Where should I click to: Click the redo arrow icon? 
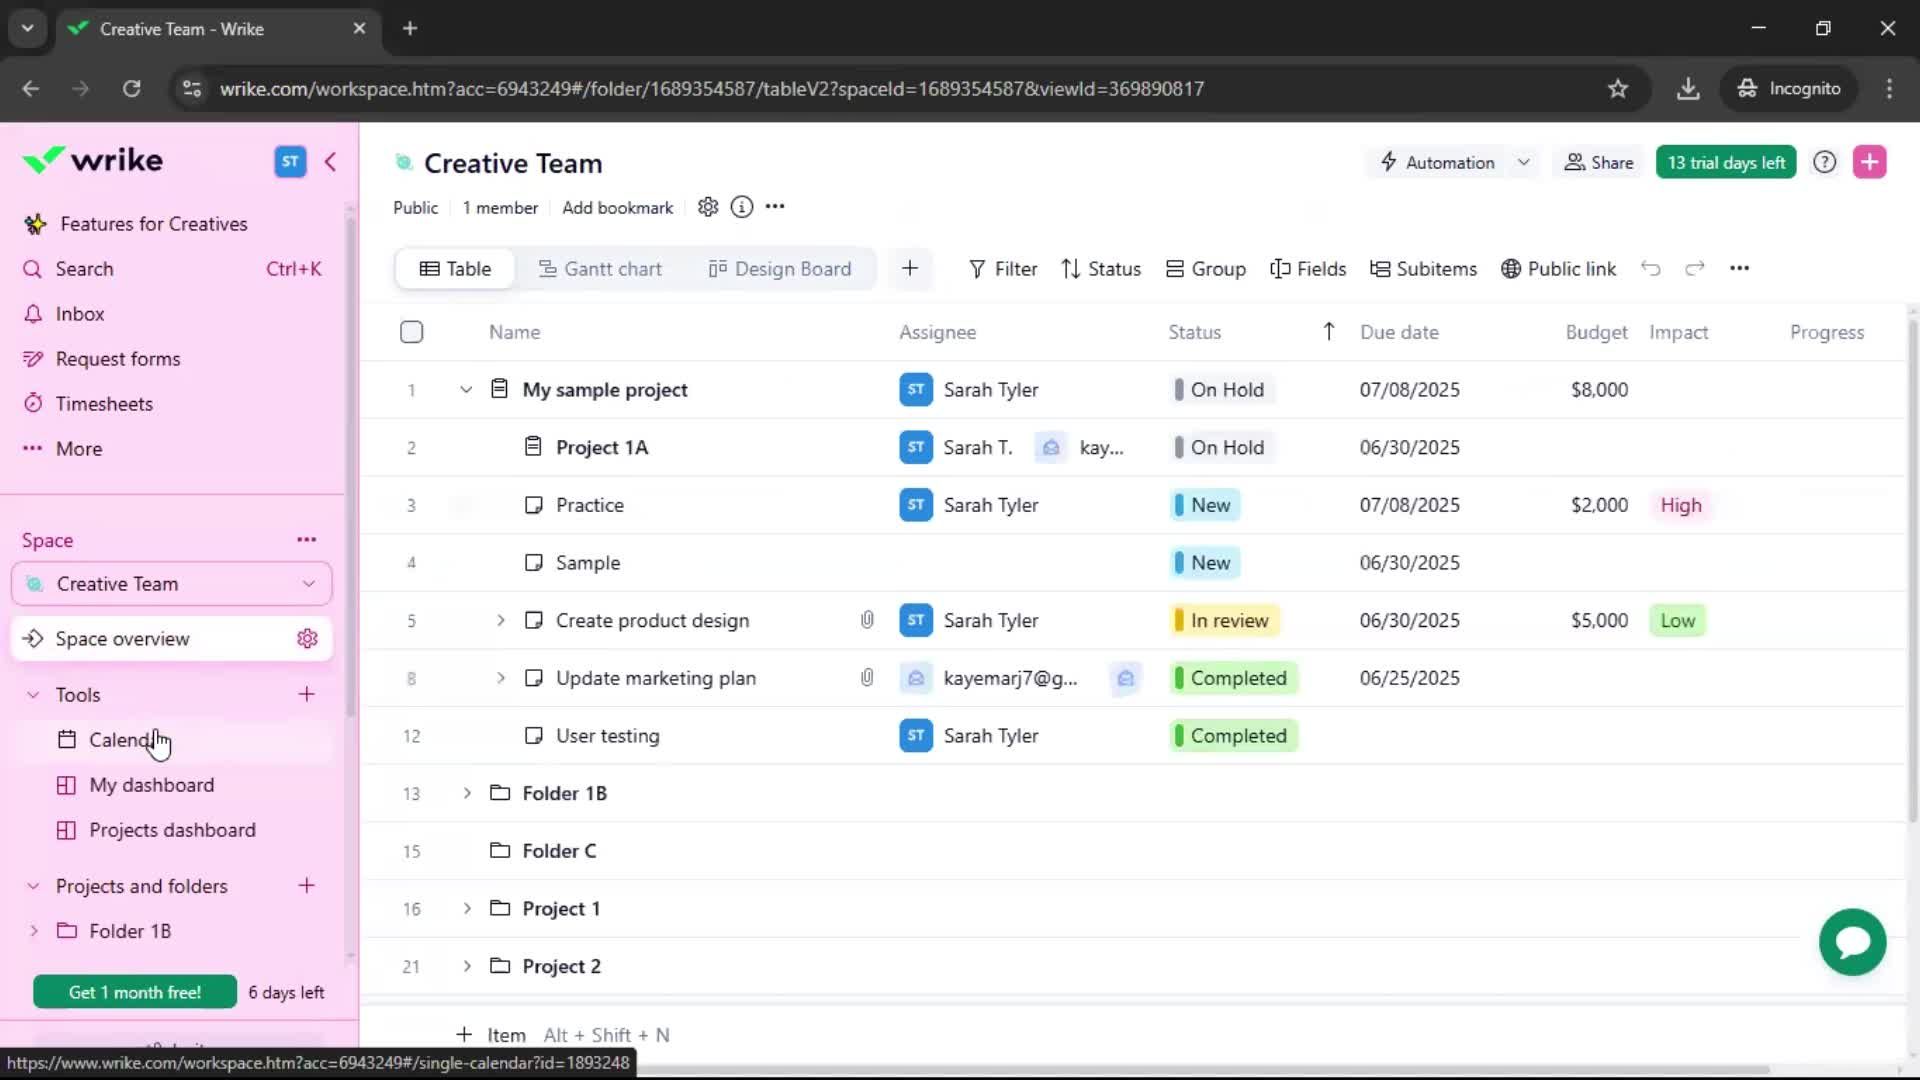click(x=1695, y=268)
